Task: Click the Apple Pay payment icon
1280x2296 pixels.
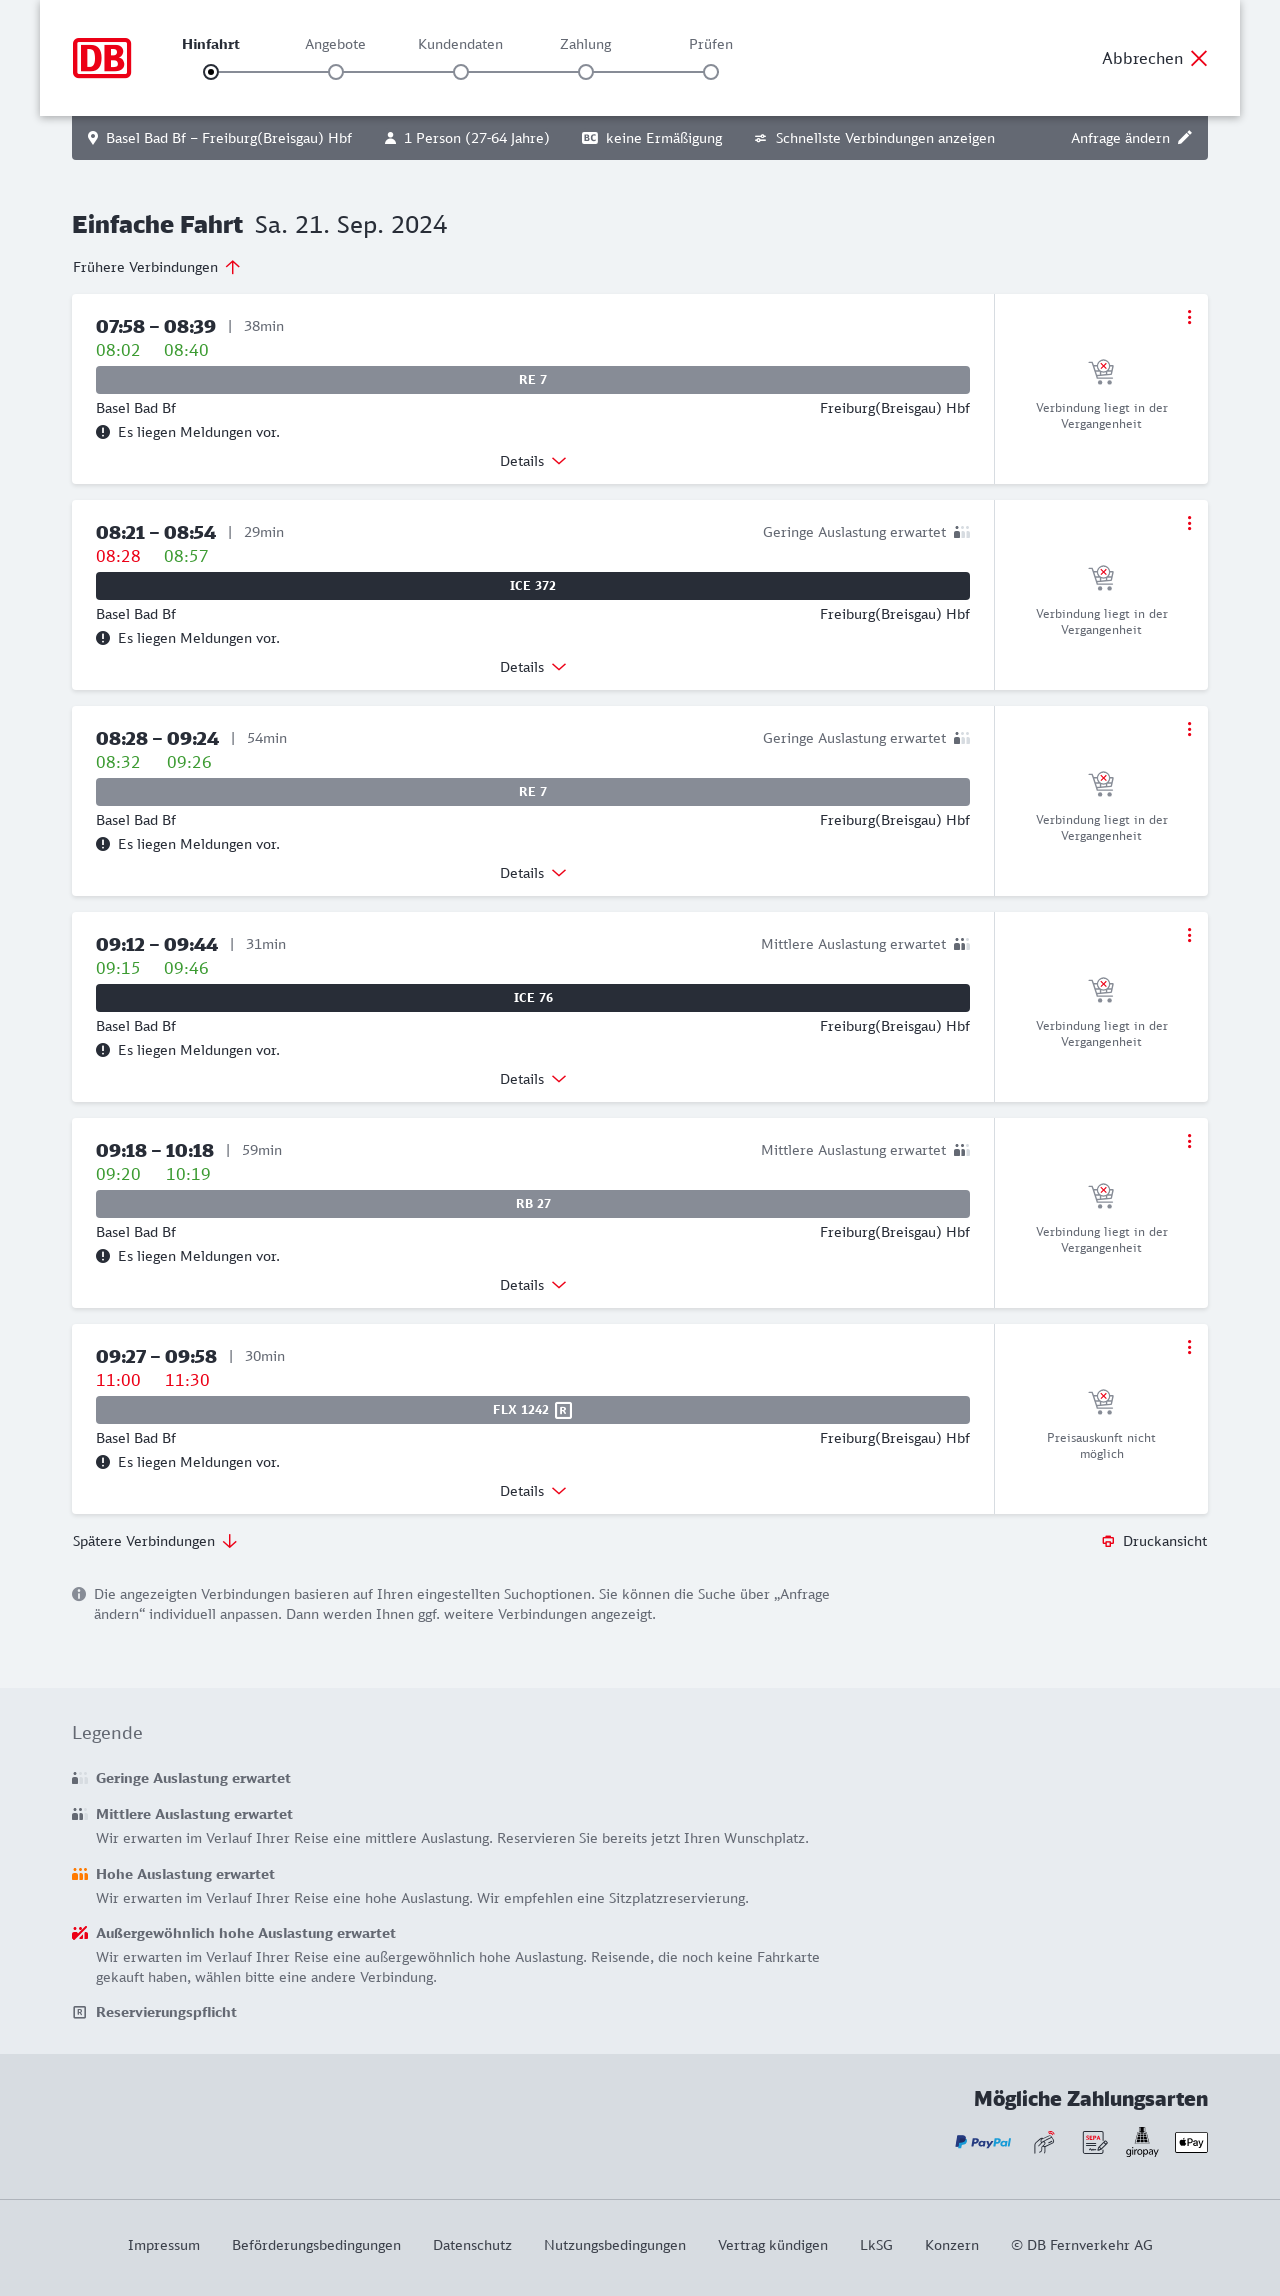Action: click(x=1191, y=2142)
